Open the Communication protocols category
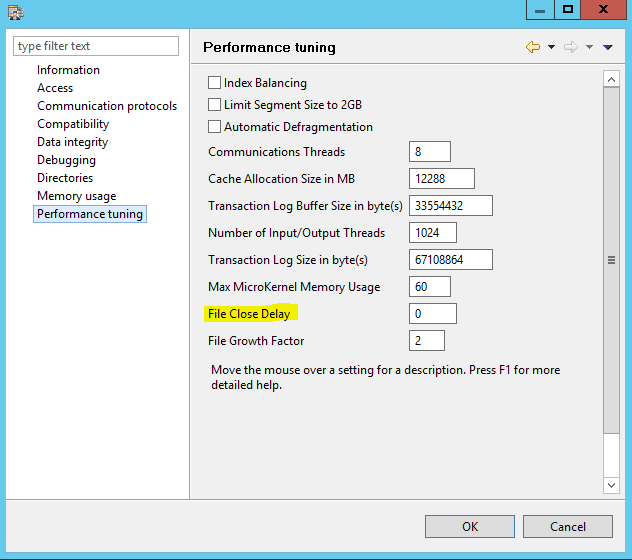This screenshot has width=632, height=560. 107,106
